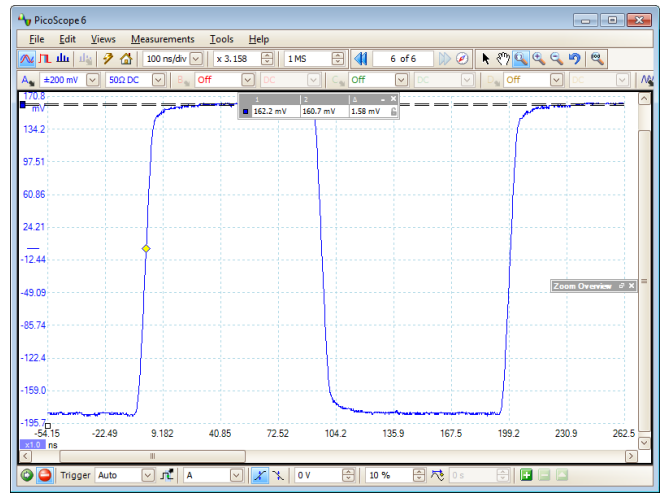
Task: Click the vertical scrollbar thumb
Action: (644, 281)
